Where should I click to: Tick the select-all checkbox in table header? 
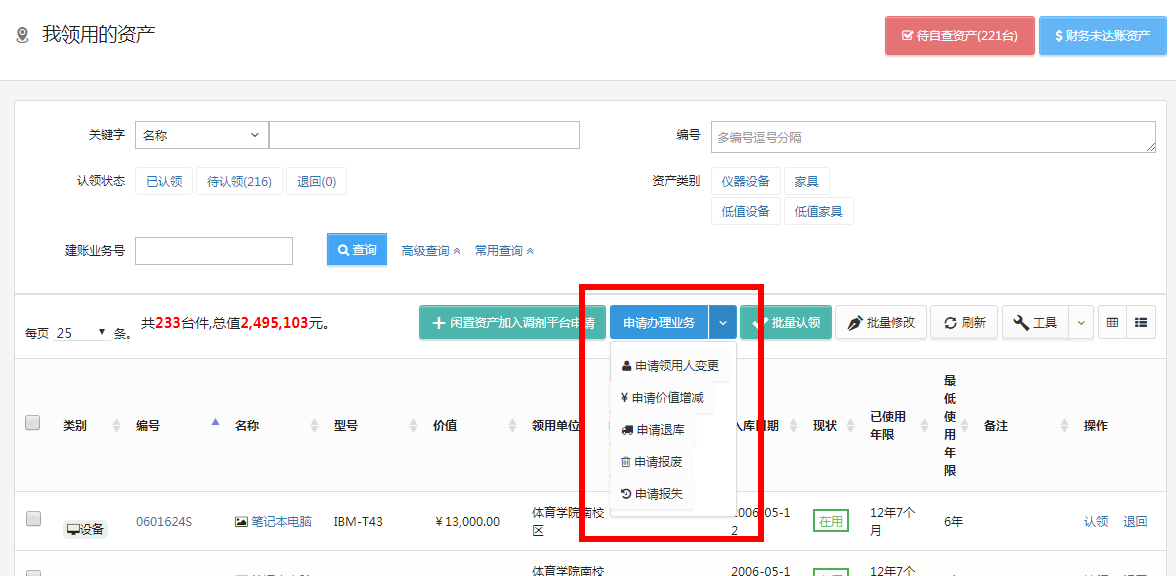tap(33, 423)
